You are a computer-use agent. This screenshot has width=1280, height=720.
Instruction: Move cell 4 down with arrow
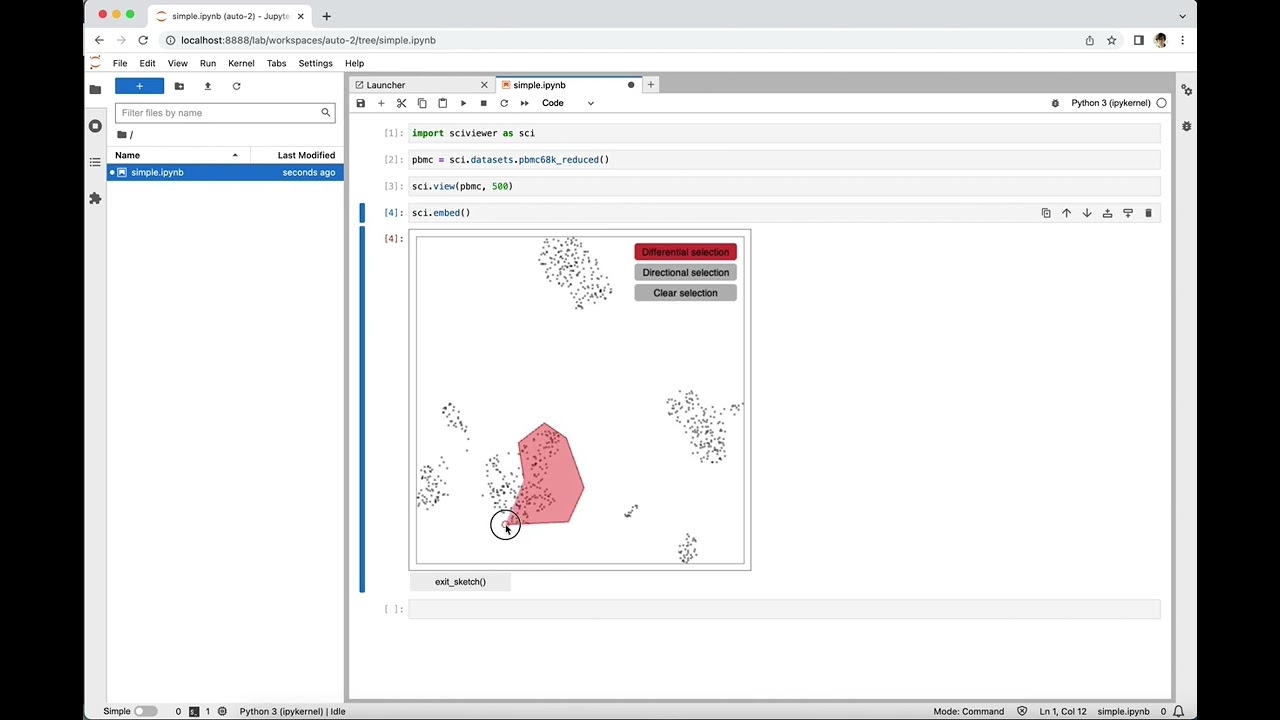1087,213
